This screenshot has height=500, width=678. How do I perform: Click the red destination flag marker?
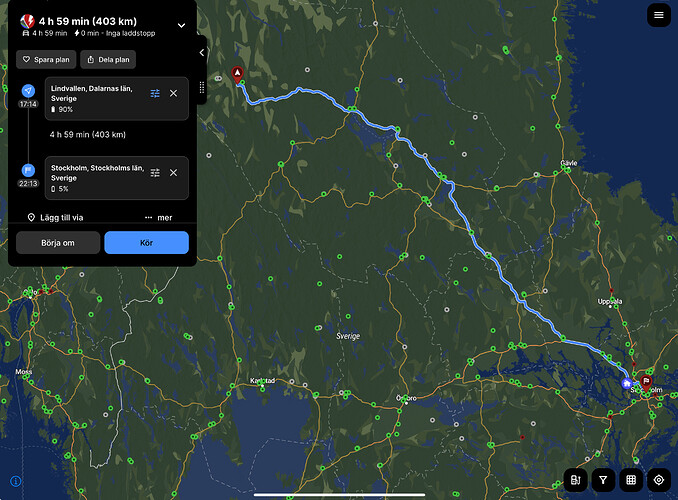(x=646, y=382)
